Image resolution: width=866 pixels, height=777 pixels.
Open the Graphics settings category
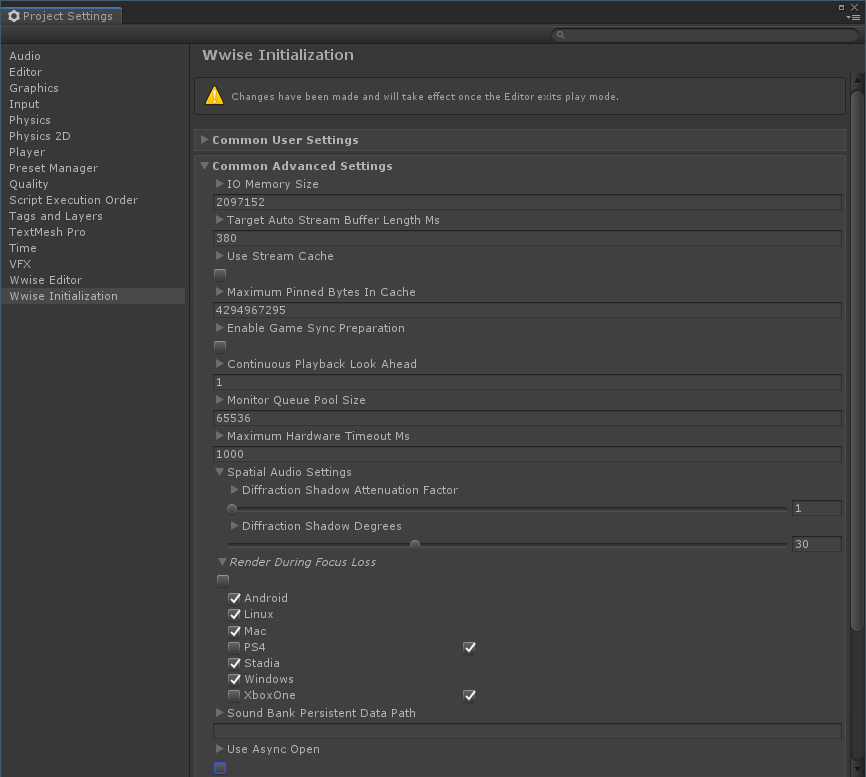click(x=34, y=88)
